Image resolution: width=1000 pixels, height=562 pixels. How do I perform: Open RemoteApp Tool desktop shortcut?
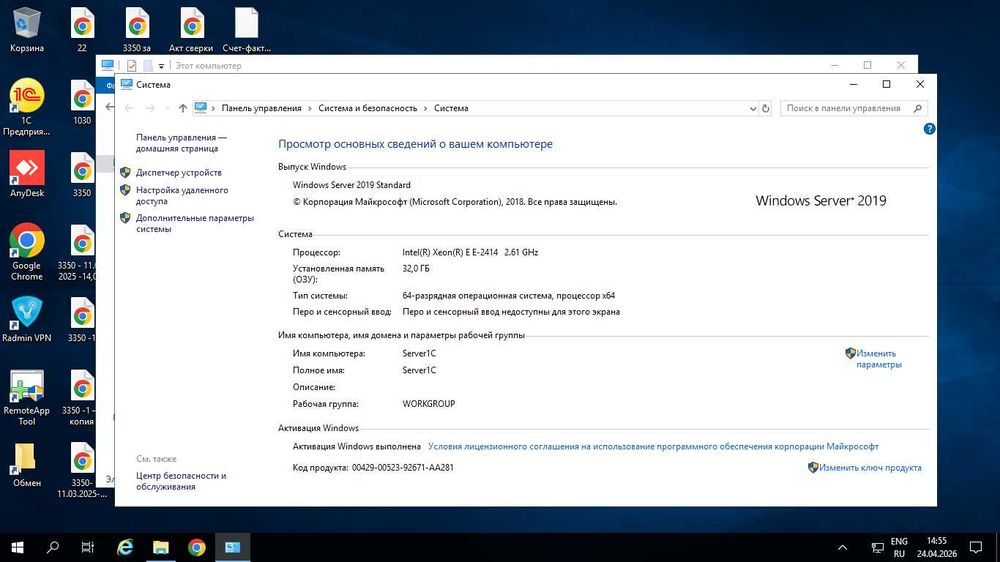coord(27,397)
